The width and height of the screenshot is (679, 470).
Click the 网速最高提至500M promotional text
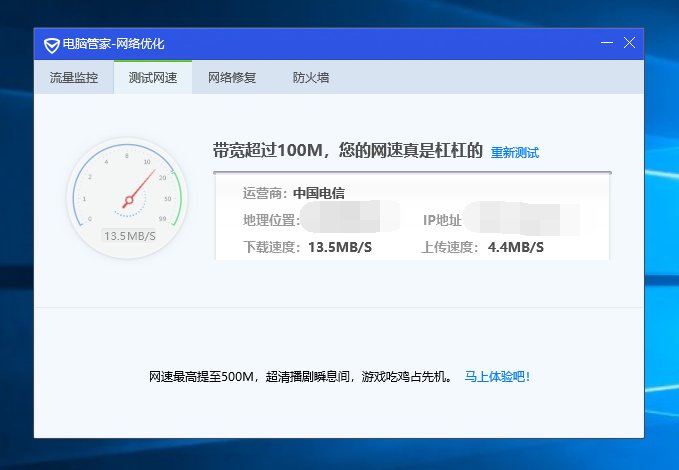coord(301,376)
